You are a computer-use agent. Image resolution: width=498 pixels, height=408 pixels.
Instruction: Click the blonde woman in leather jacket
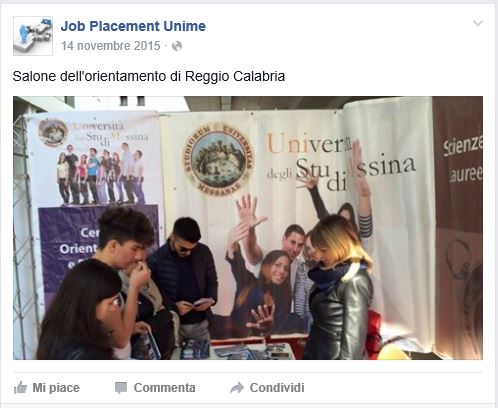tap(339, 287)
